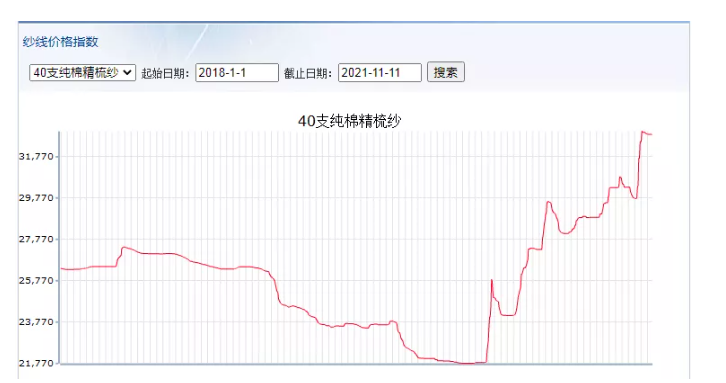Click the 搜索 search button
This screenshot has height=383, width=726.
[445, 72]
